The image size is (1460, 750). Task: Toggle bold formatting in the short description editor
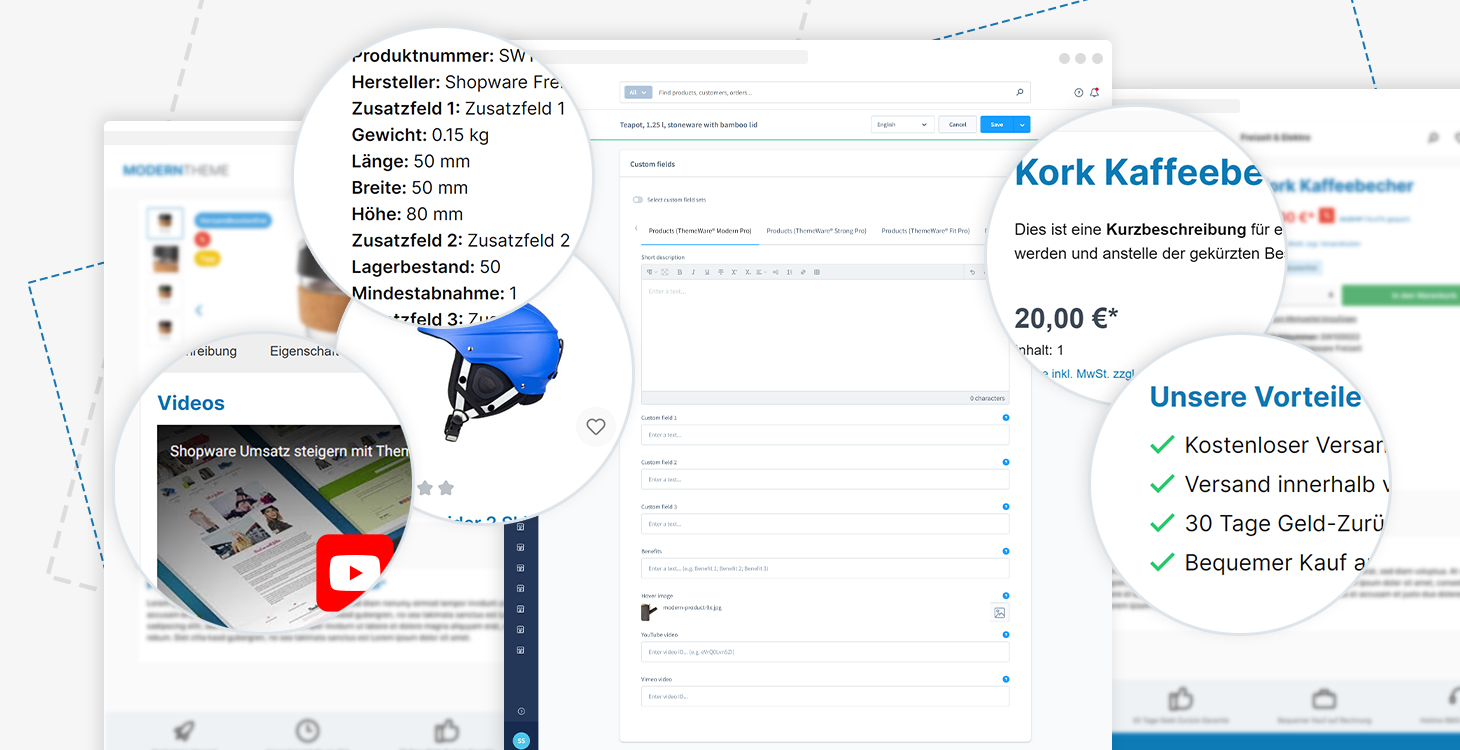click(680, 272)
